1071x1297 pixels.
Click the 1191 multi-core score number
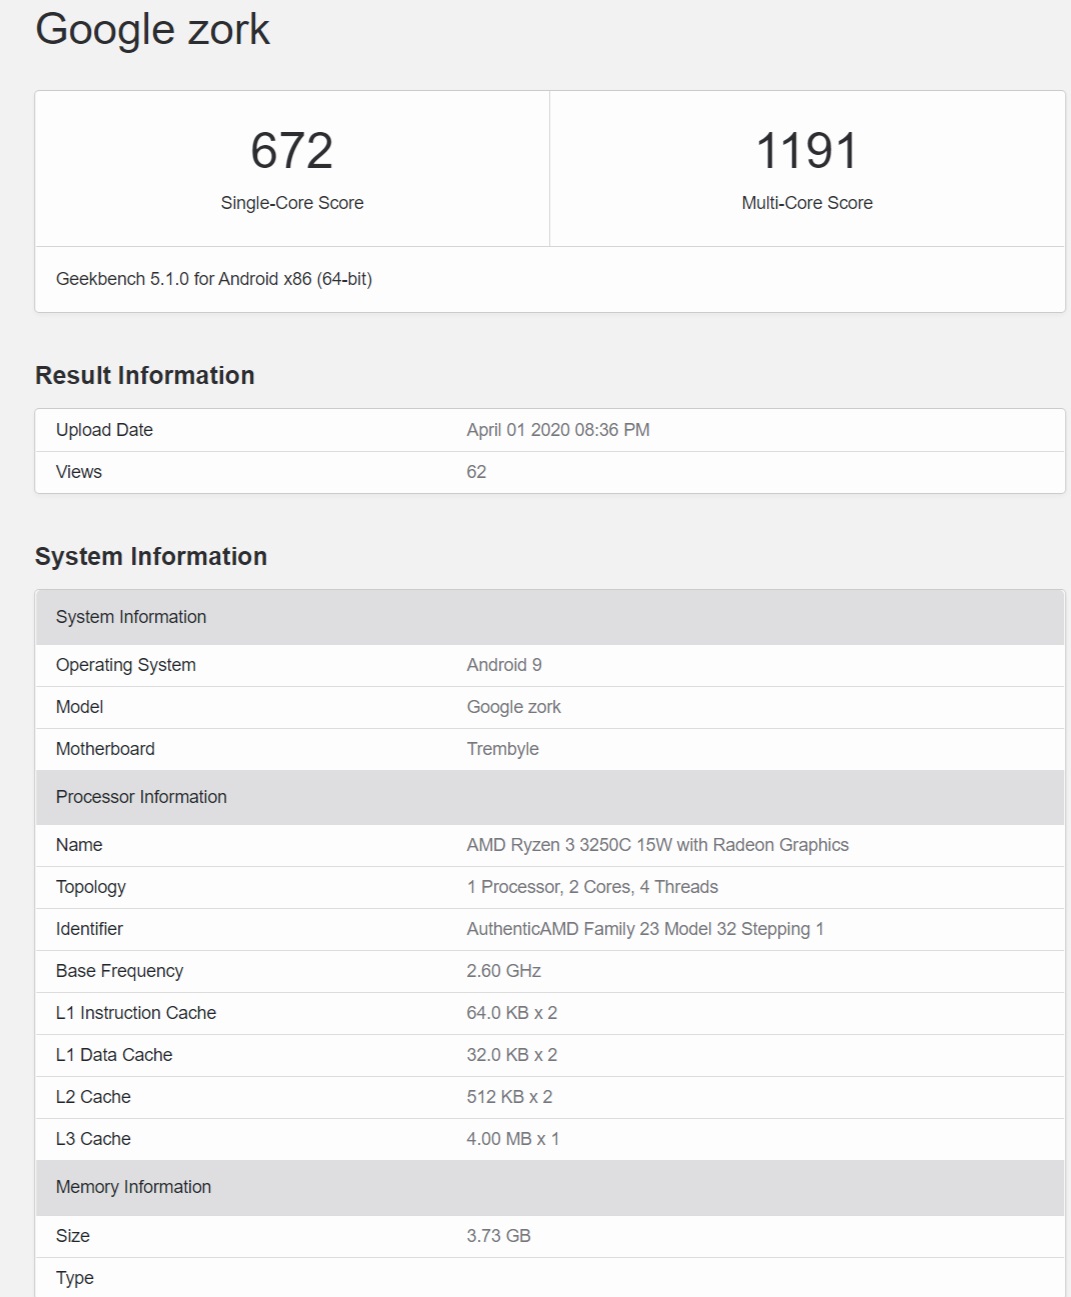point(807,151)
